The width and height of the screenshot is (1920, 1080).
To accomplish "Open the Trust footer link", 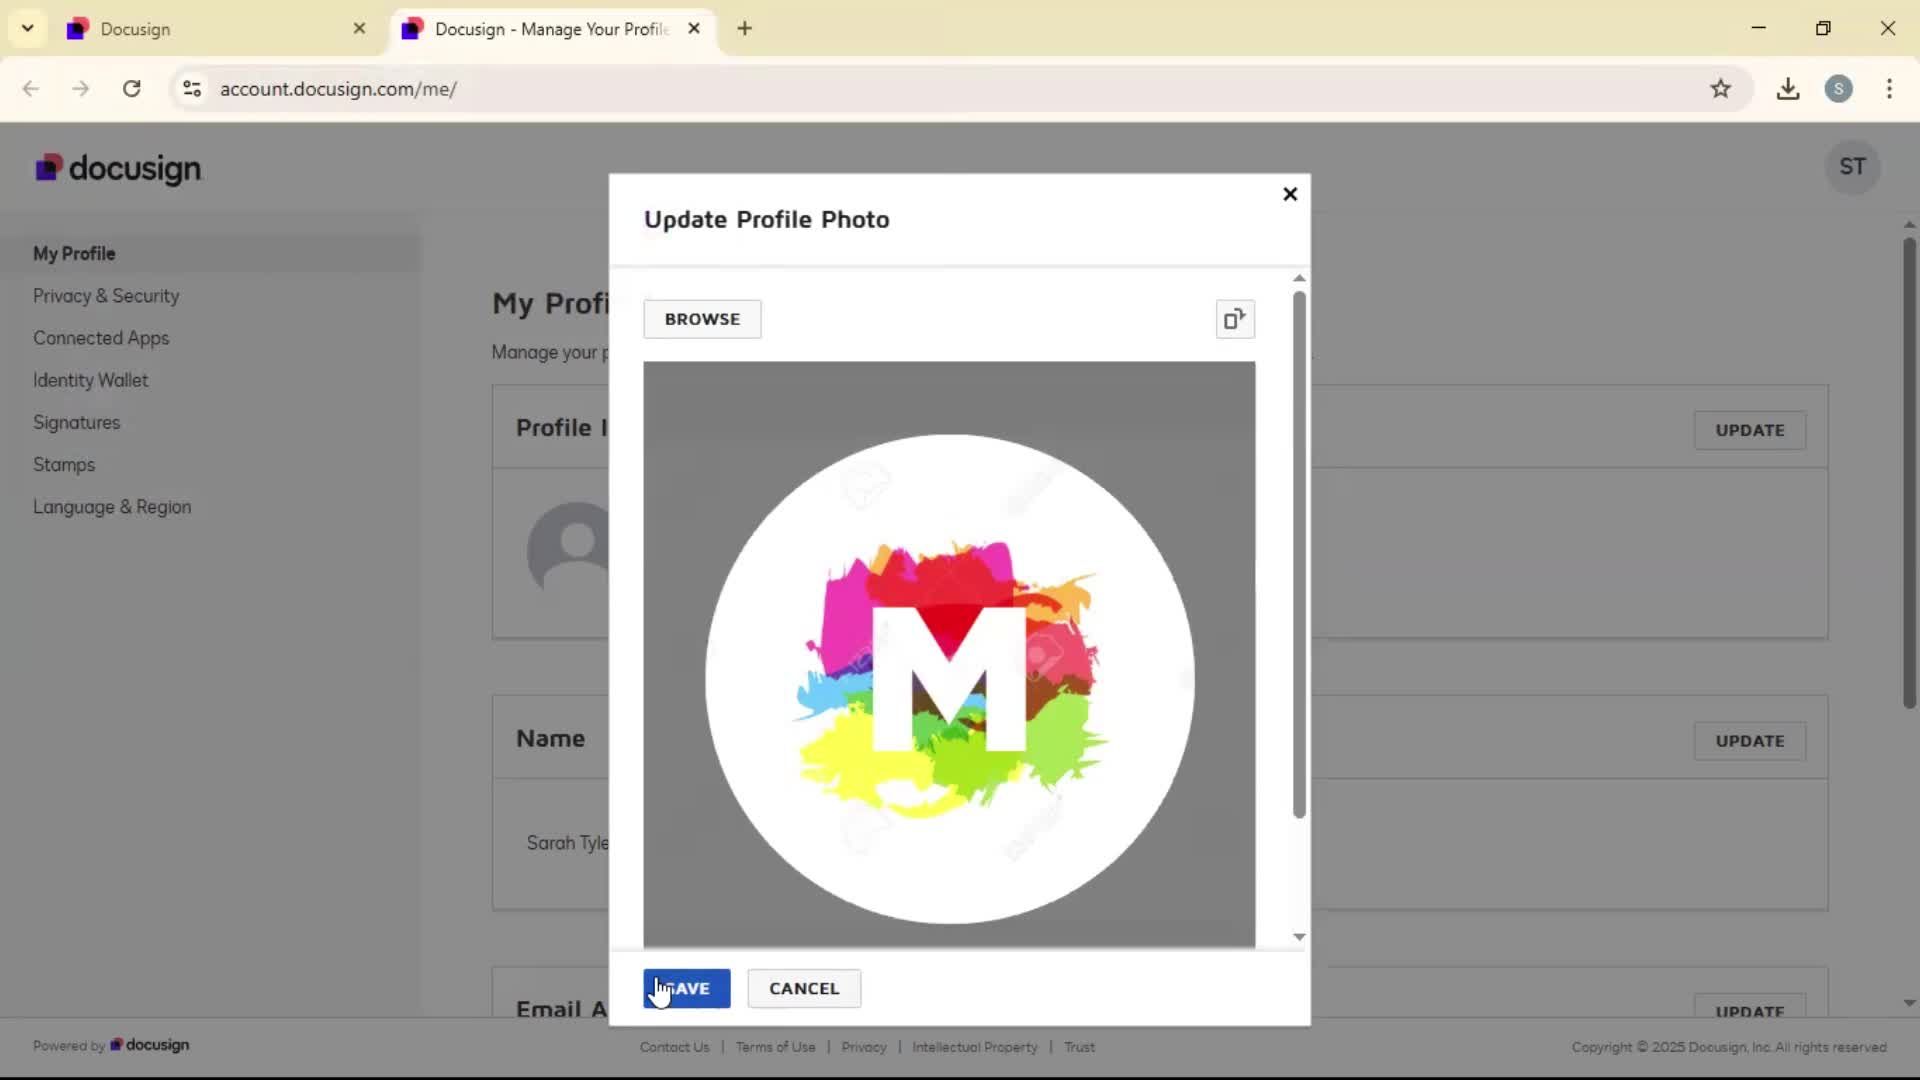I will pos(1080,1047).
